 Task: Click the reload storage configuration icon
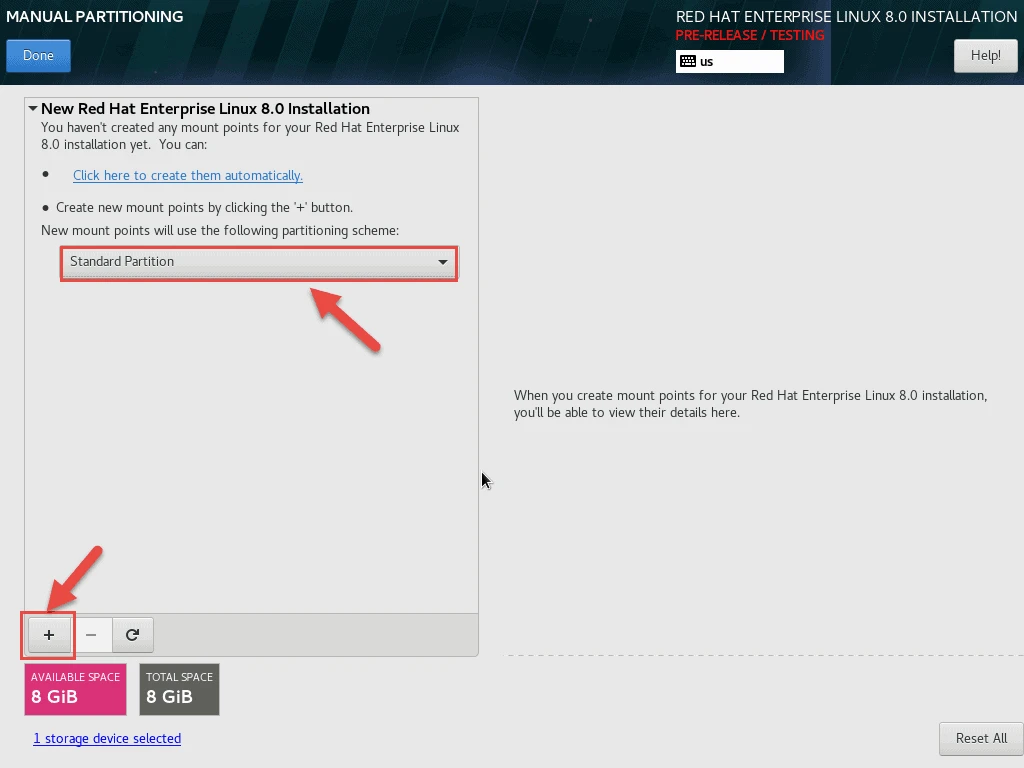coord(132,635)
